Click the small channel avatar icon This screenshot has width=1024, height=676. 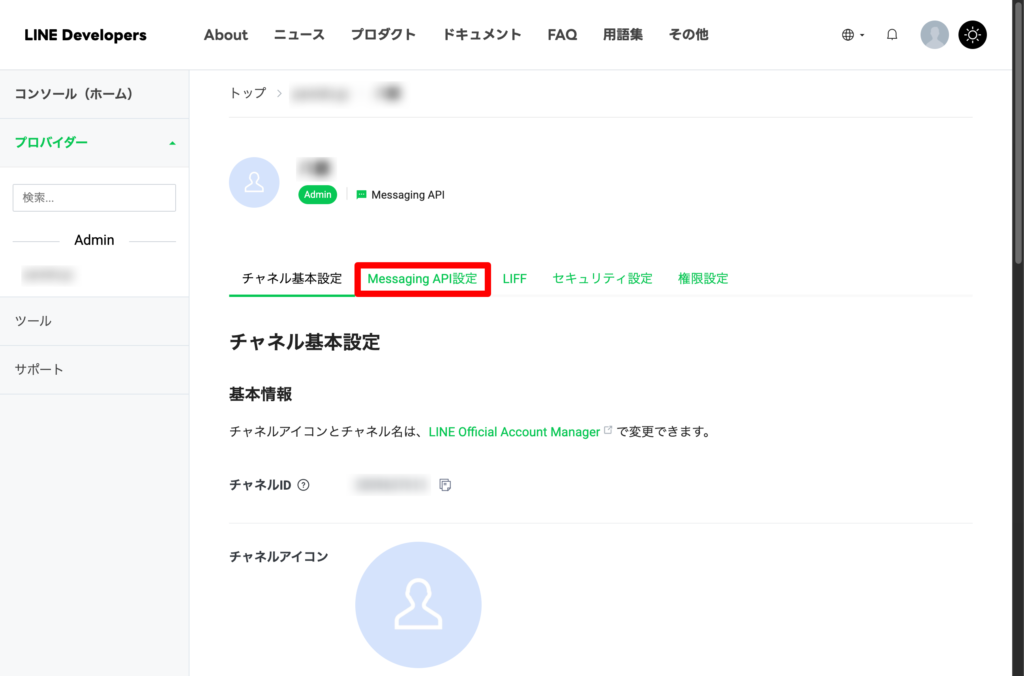click(254, 182)
